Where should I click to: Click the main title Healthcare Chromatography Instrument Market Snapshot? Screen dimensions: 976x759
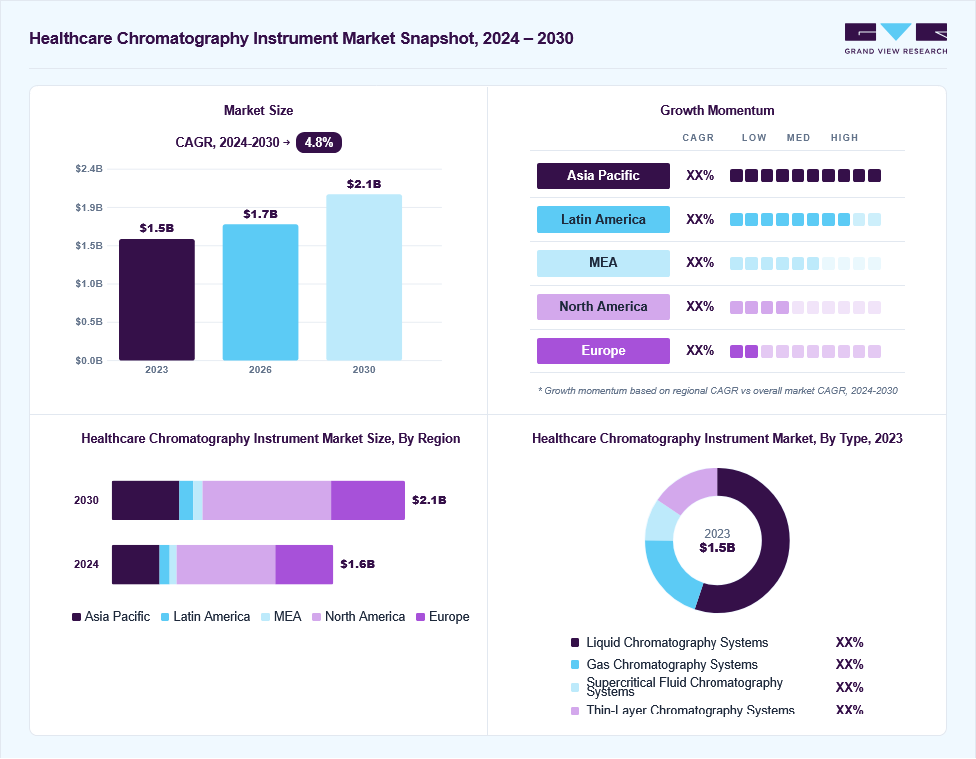tap(301, 39)
